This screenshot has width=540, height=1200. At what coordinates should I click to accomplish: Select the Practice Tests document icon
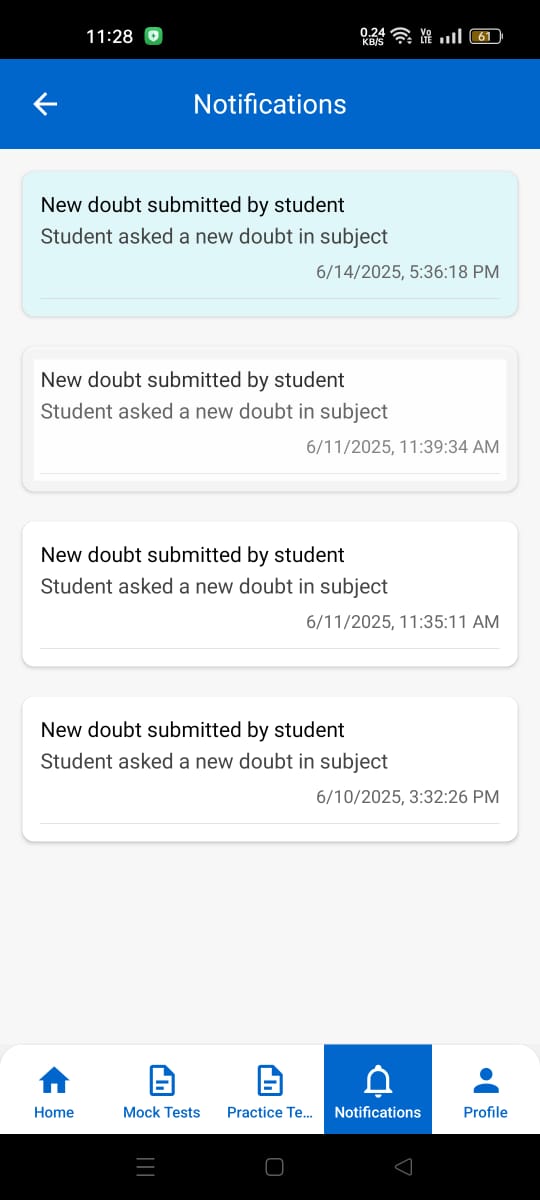point(270,1080)
